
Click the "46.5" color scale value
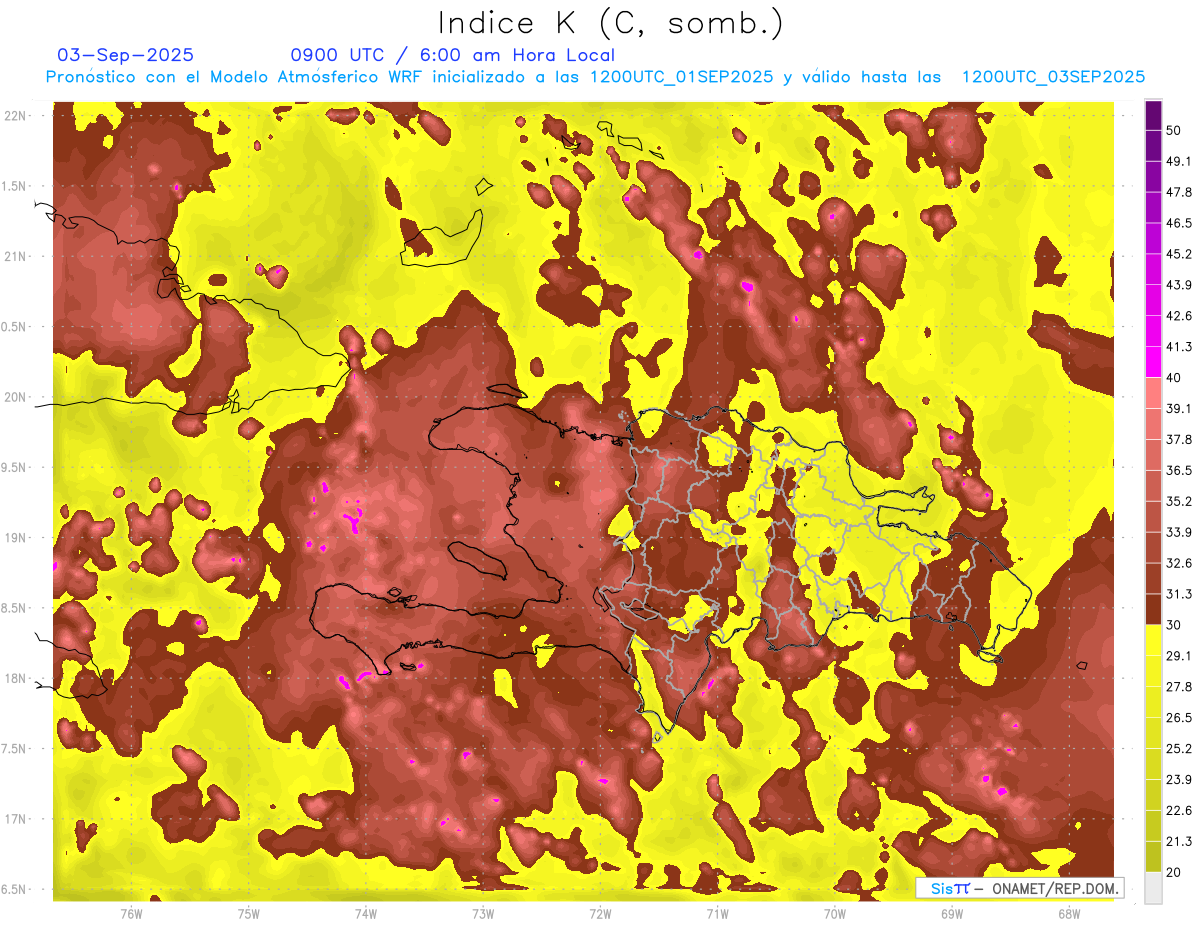(x=1178, y=223)
